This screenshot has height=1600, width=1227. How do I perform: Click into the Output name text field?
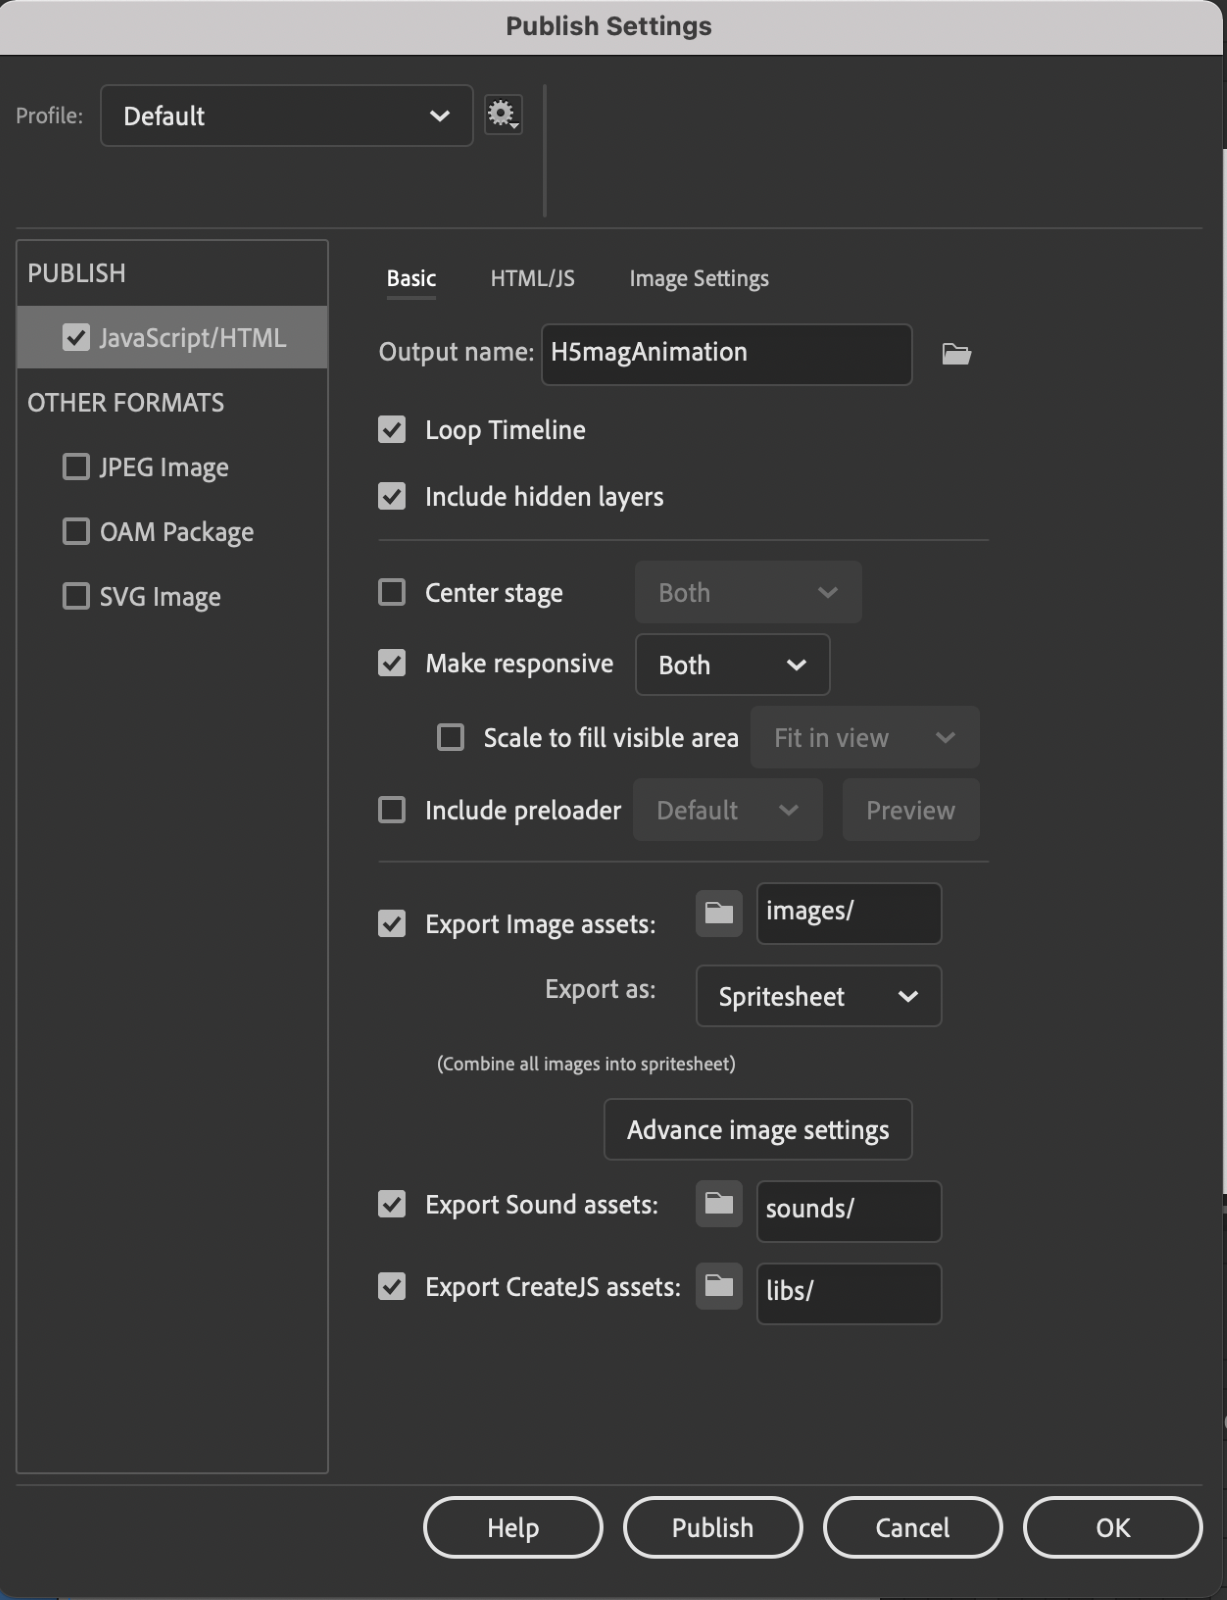(x=726, y=354)
